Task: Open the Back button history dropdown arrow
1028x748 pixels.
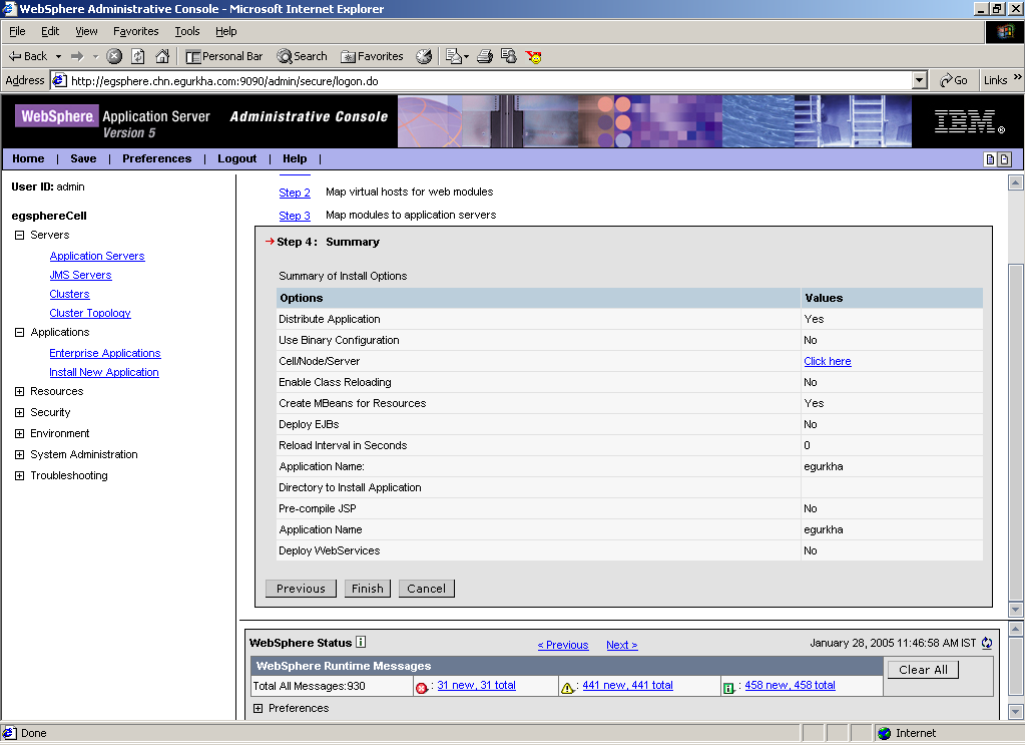Action: [58, 56]
